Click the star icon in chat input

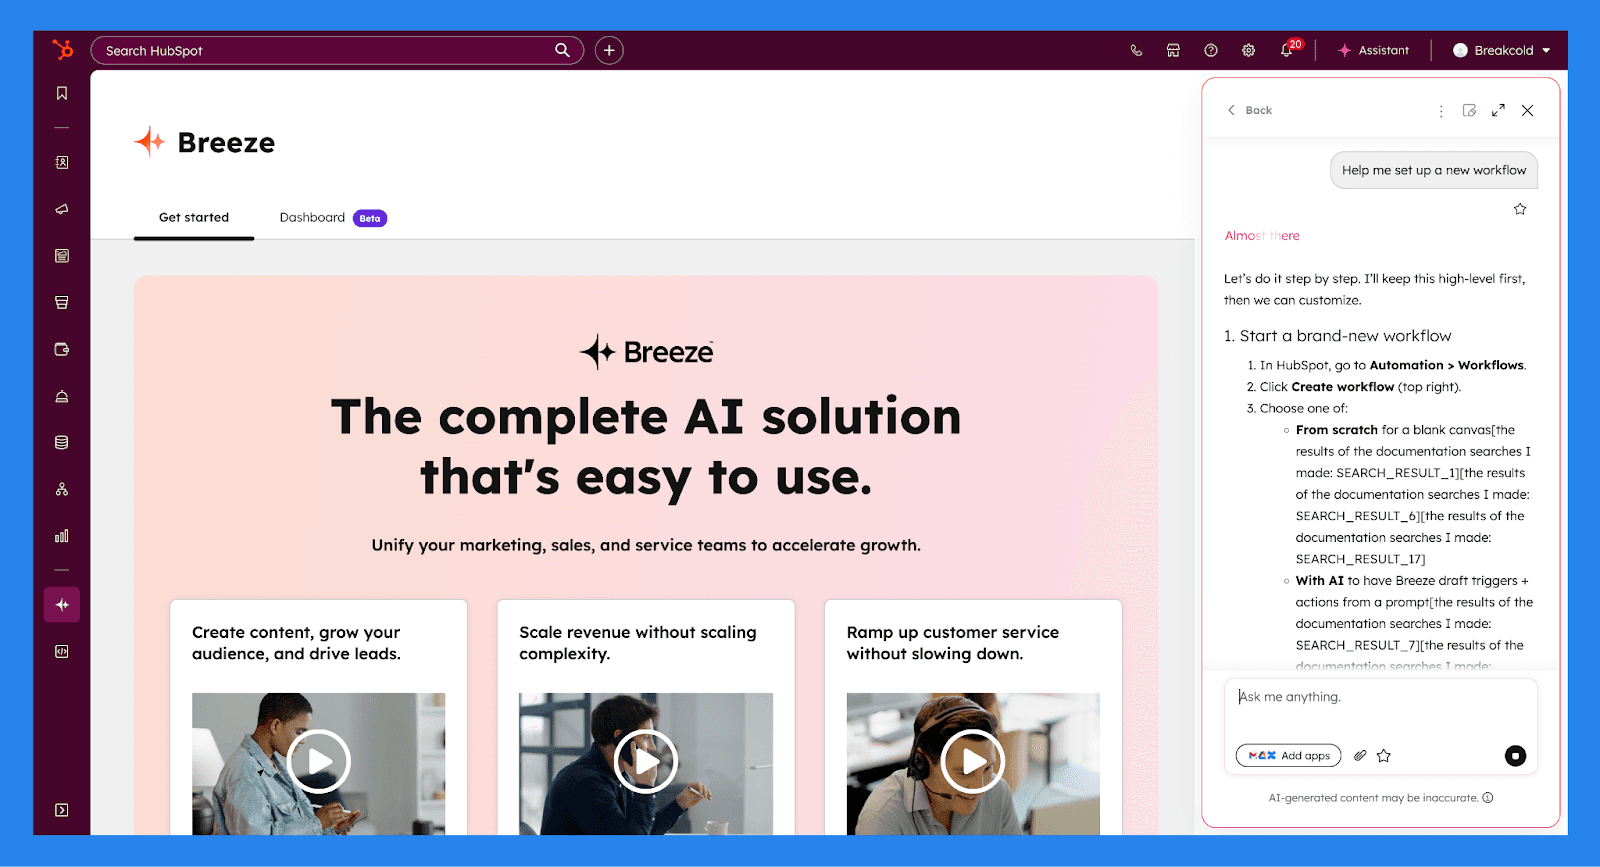pos(1384,756)
